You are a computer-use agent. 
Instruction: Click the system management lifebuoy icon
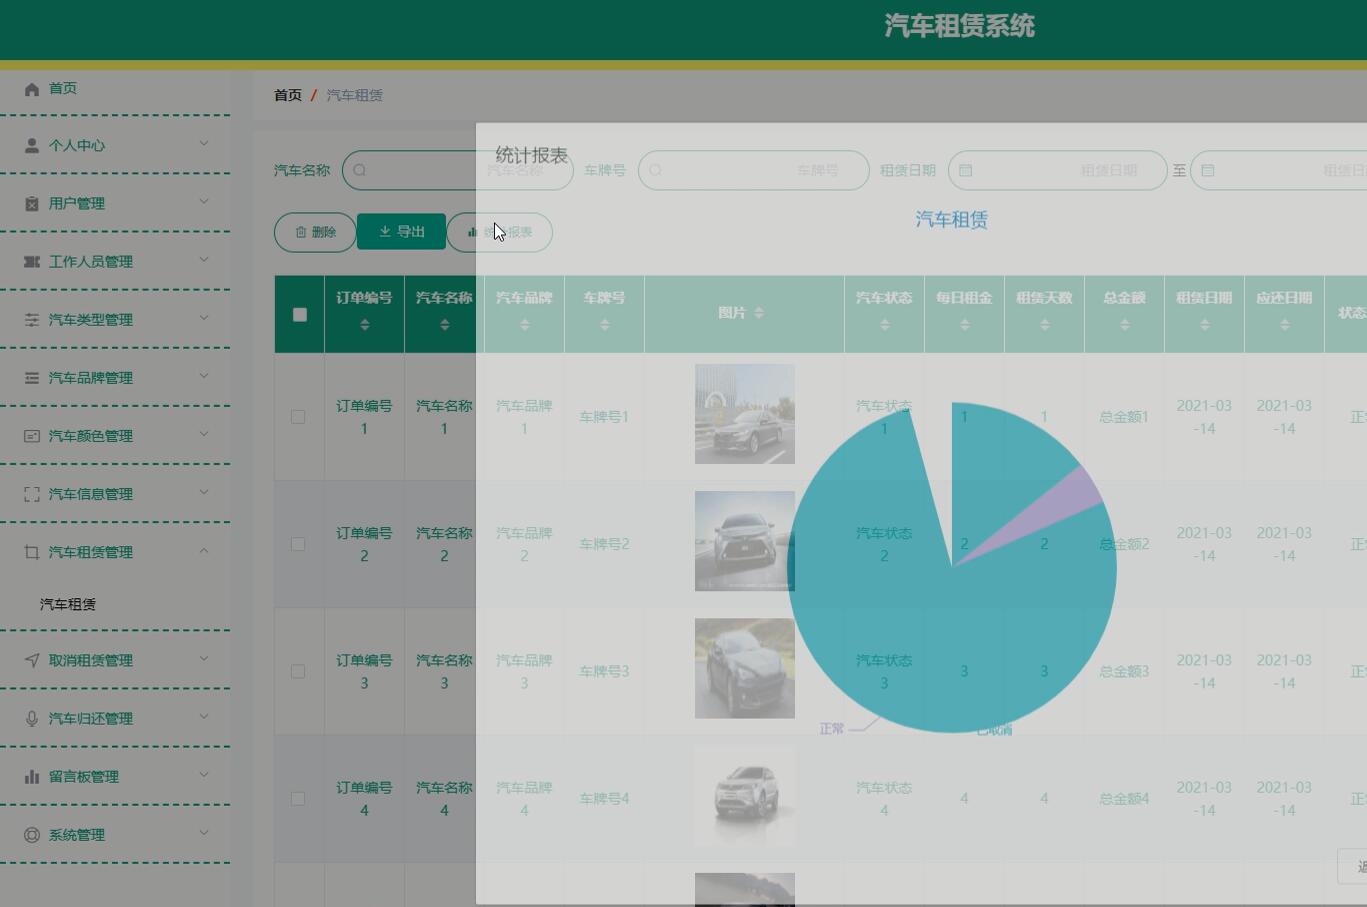[x=32, y=834]
